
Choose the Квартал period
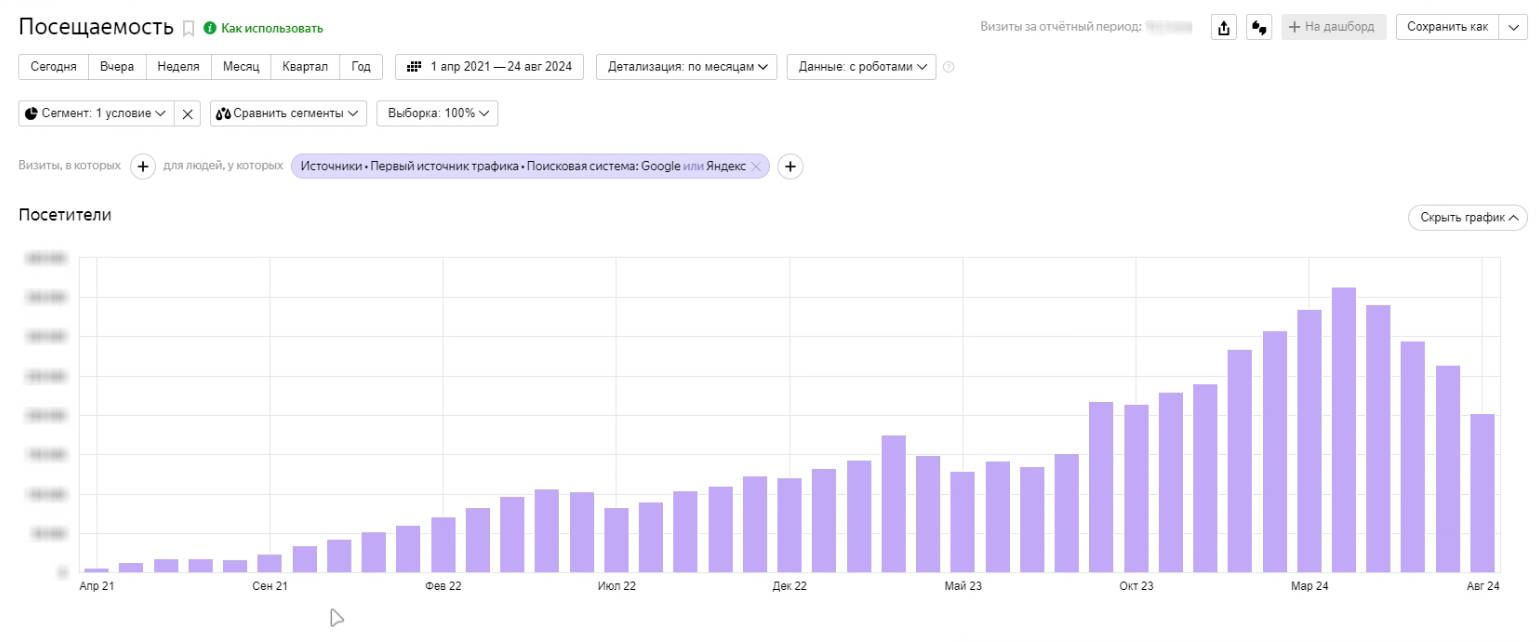point(305,67)
